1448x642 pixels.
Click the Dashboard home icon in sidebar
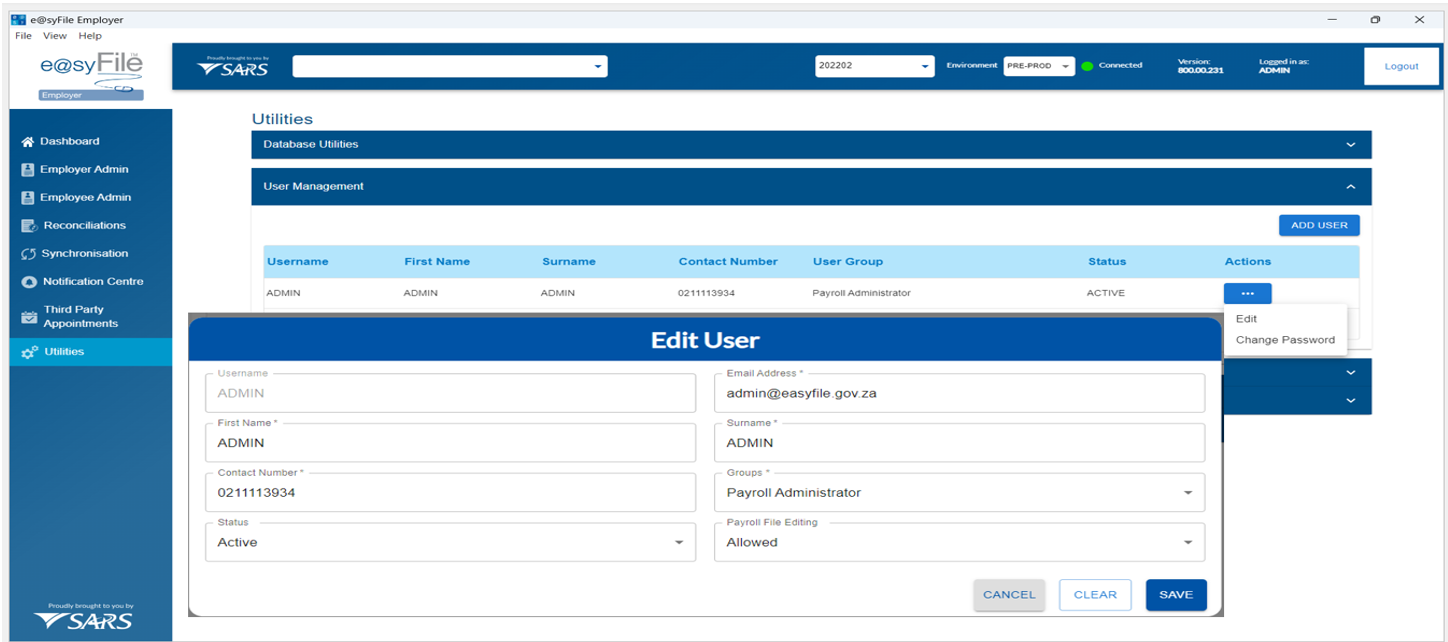coord(28,142)
